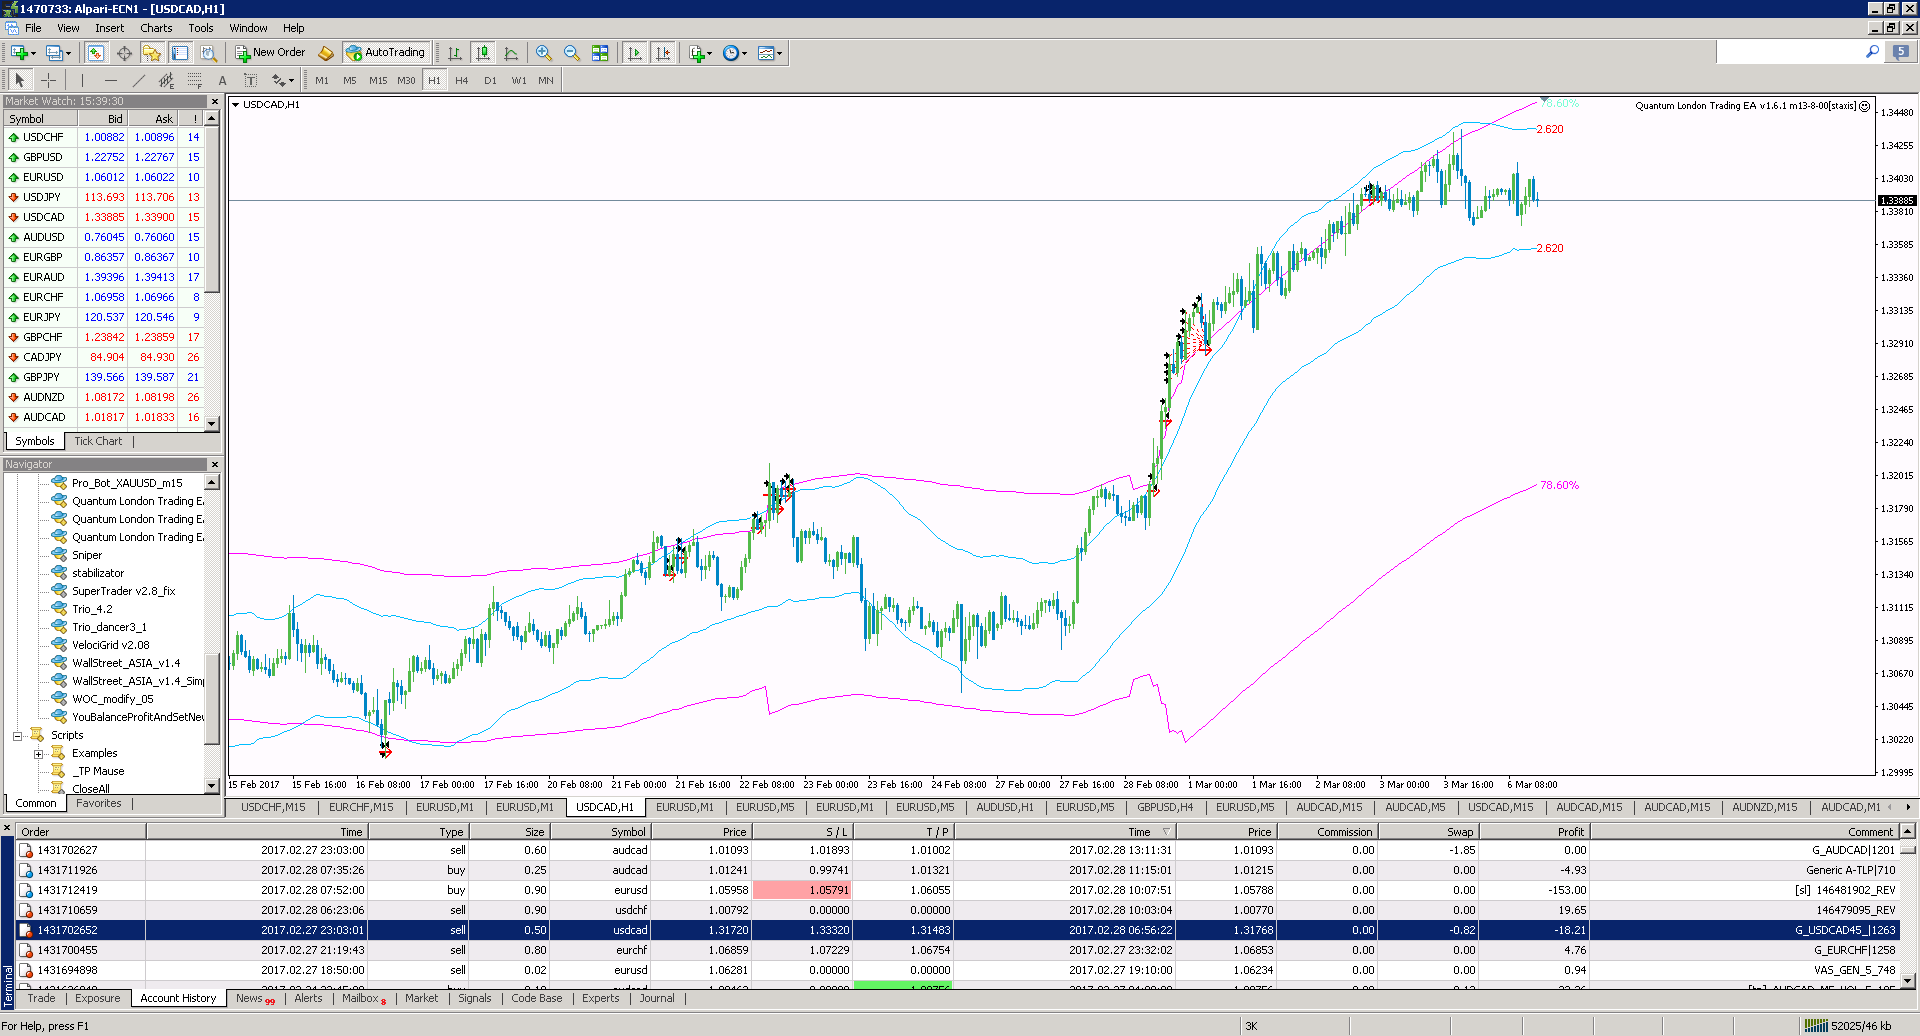This screenshot has width=1920, height=1036.
Task: Click the Zoom Out magnifier
Action: coord(571,53)
